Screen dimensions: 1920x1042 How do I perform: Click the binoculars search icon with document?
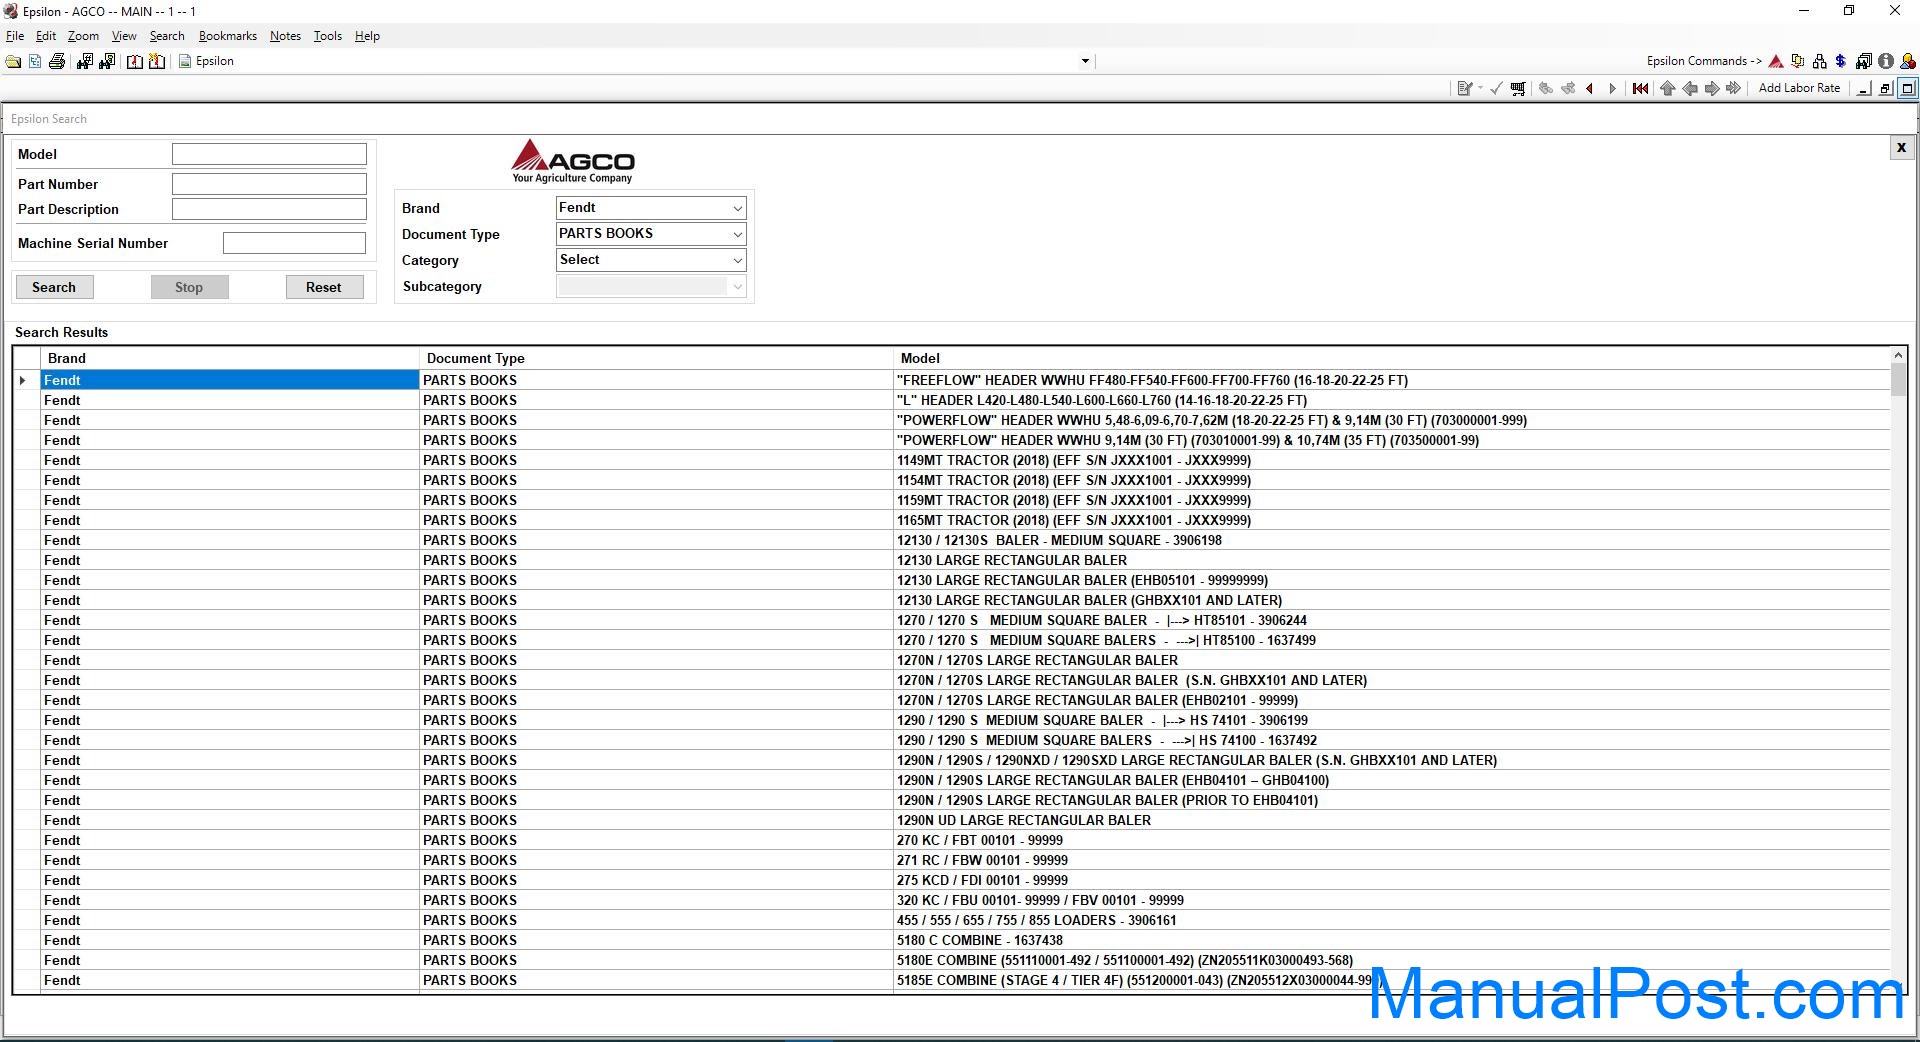[x=106, y=62]
